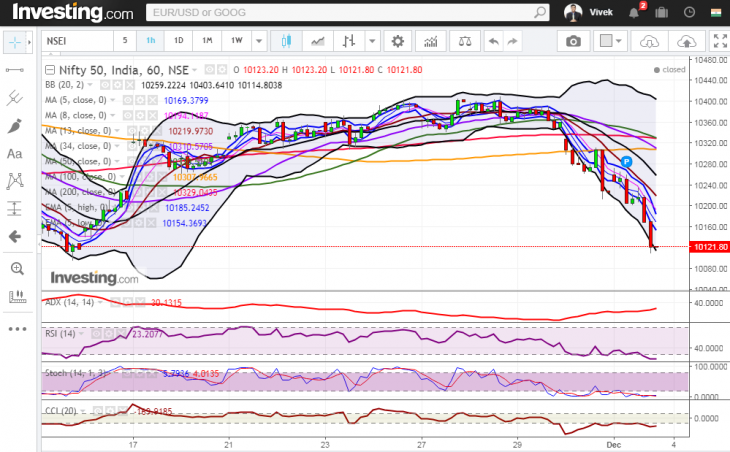Image resolution: width=730 pixels, height=452 pixels.
Task: Select the 1h timeframe
Action: tap(151, 40)
